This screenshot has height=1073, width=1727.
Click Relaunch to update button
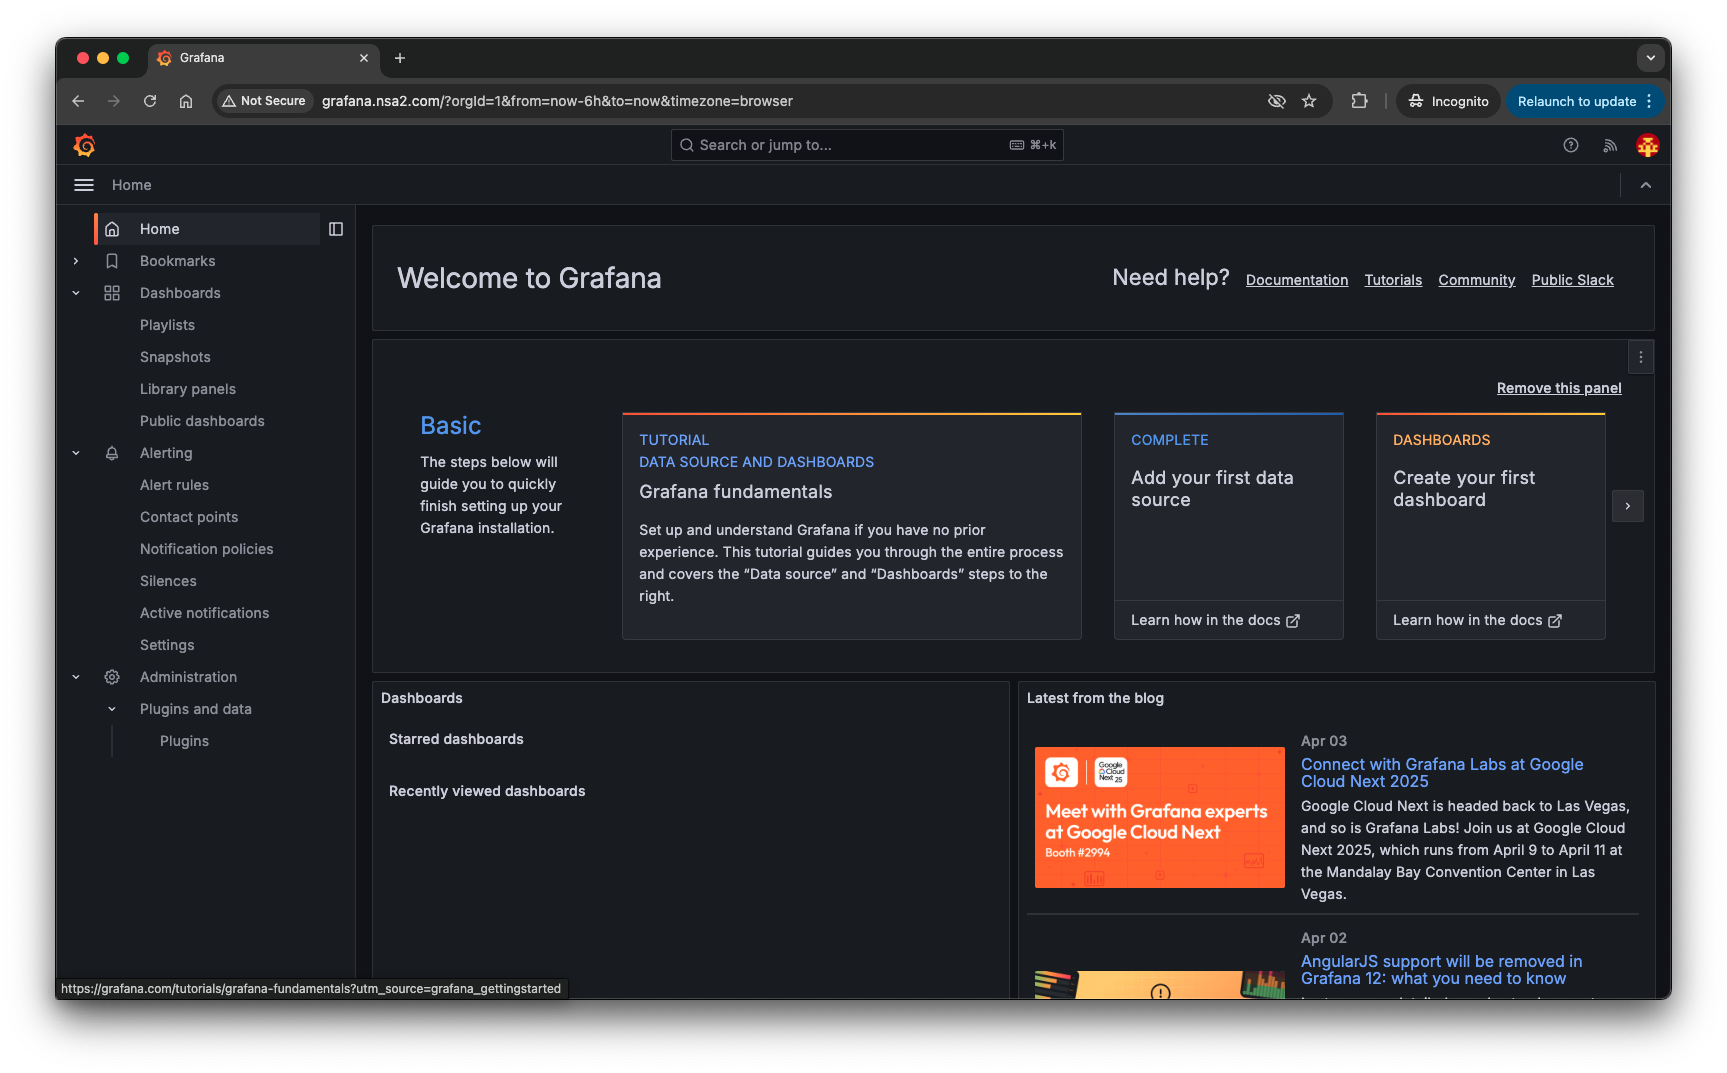pos(1577,101)
